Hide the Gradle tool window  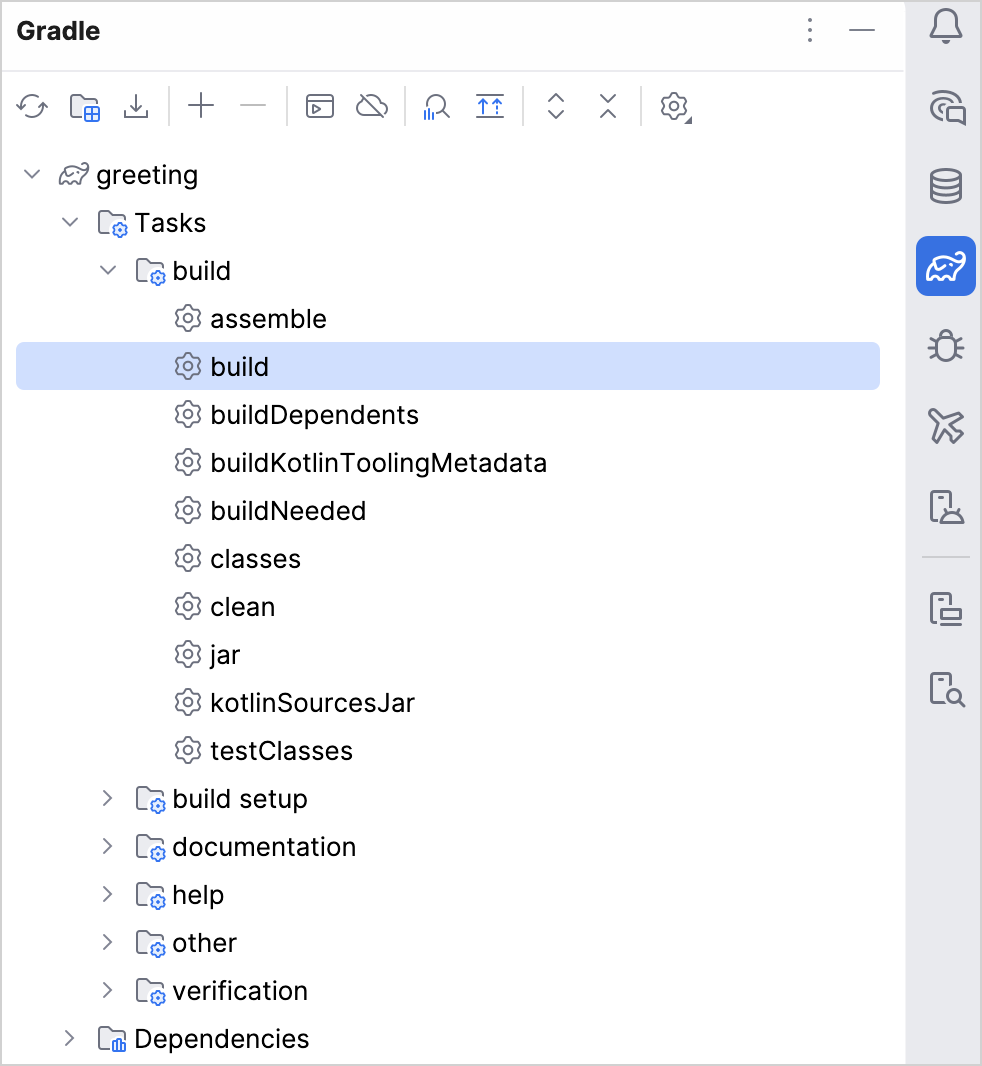tap(862, 30)
